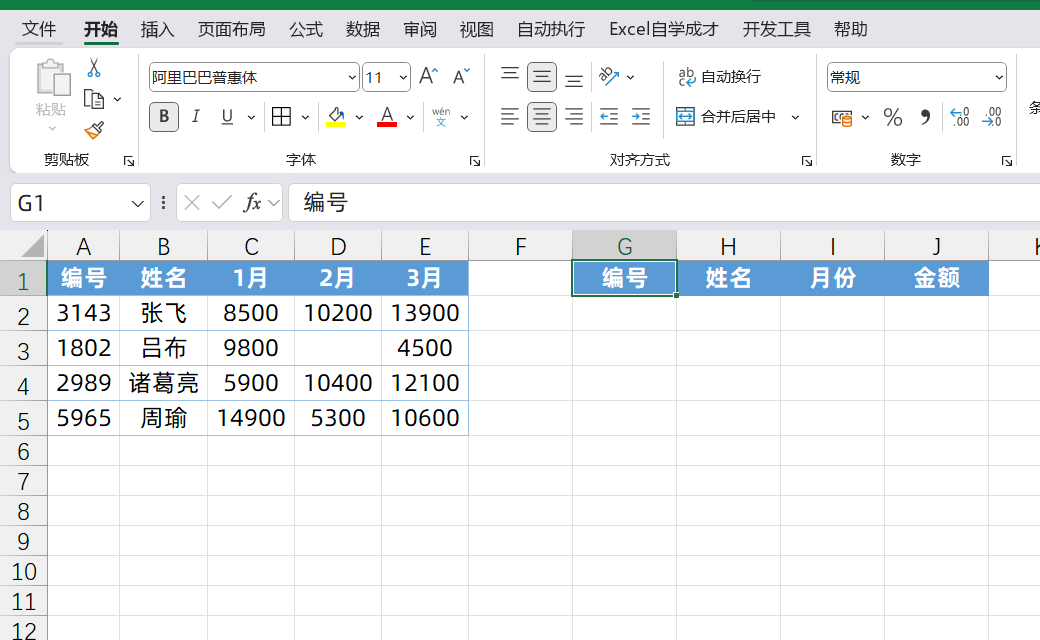Select cell containing 诸葛亮

(x=164, y=383)
